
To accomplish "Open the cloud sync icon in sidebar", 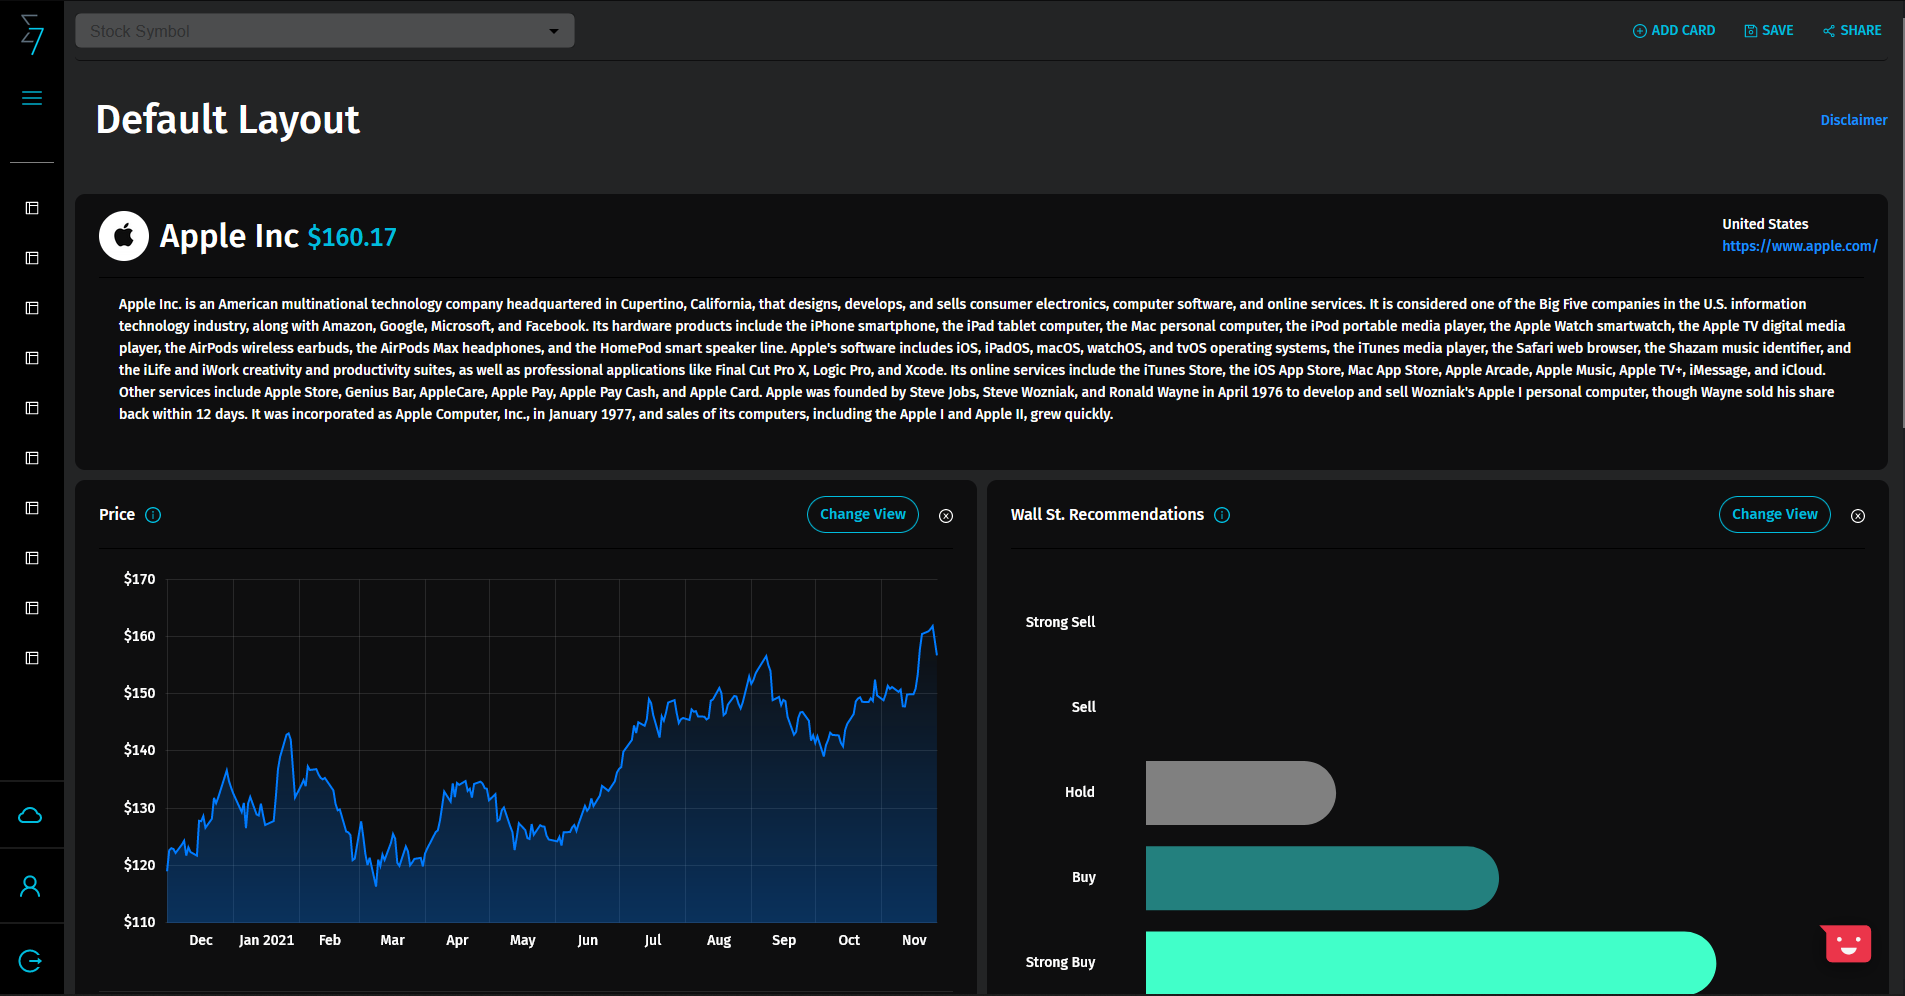I will pyautogui.click(x=31, y=814).
